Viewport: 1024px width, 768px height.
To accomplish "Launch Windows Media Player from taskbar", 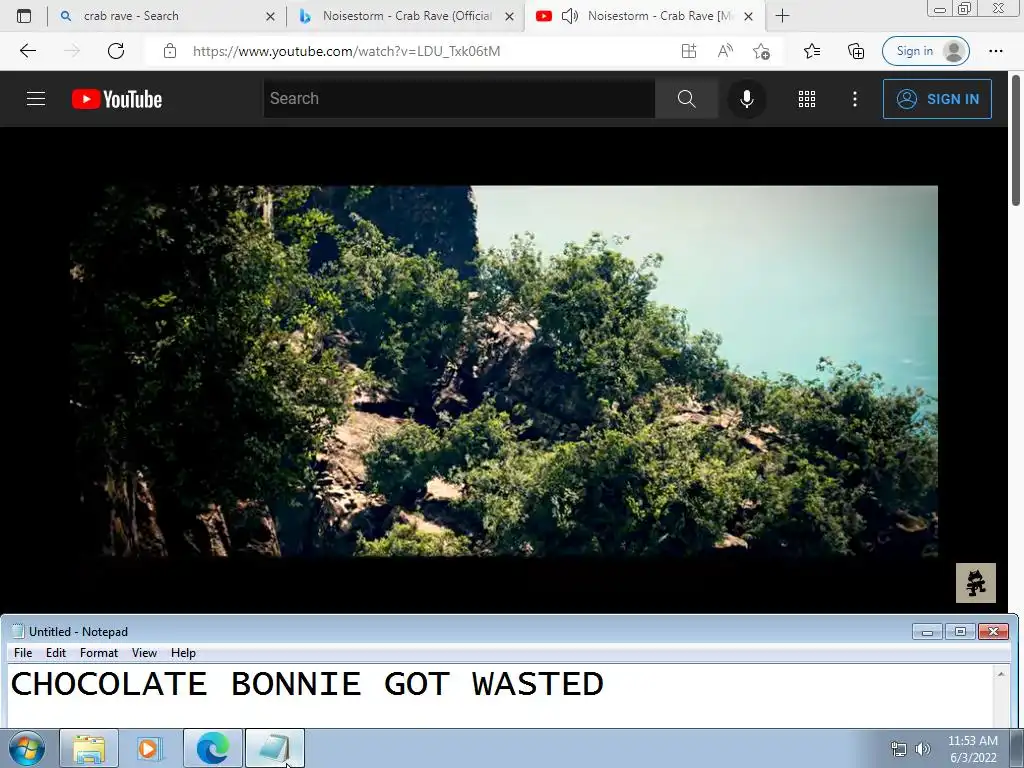I will (151, 748).
